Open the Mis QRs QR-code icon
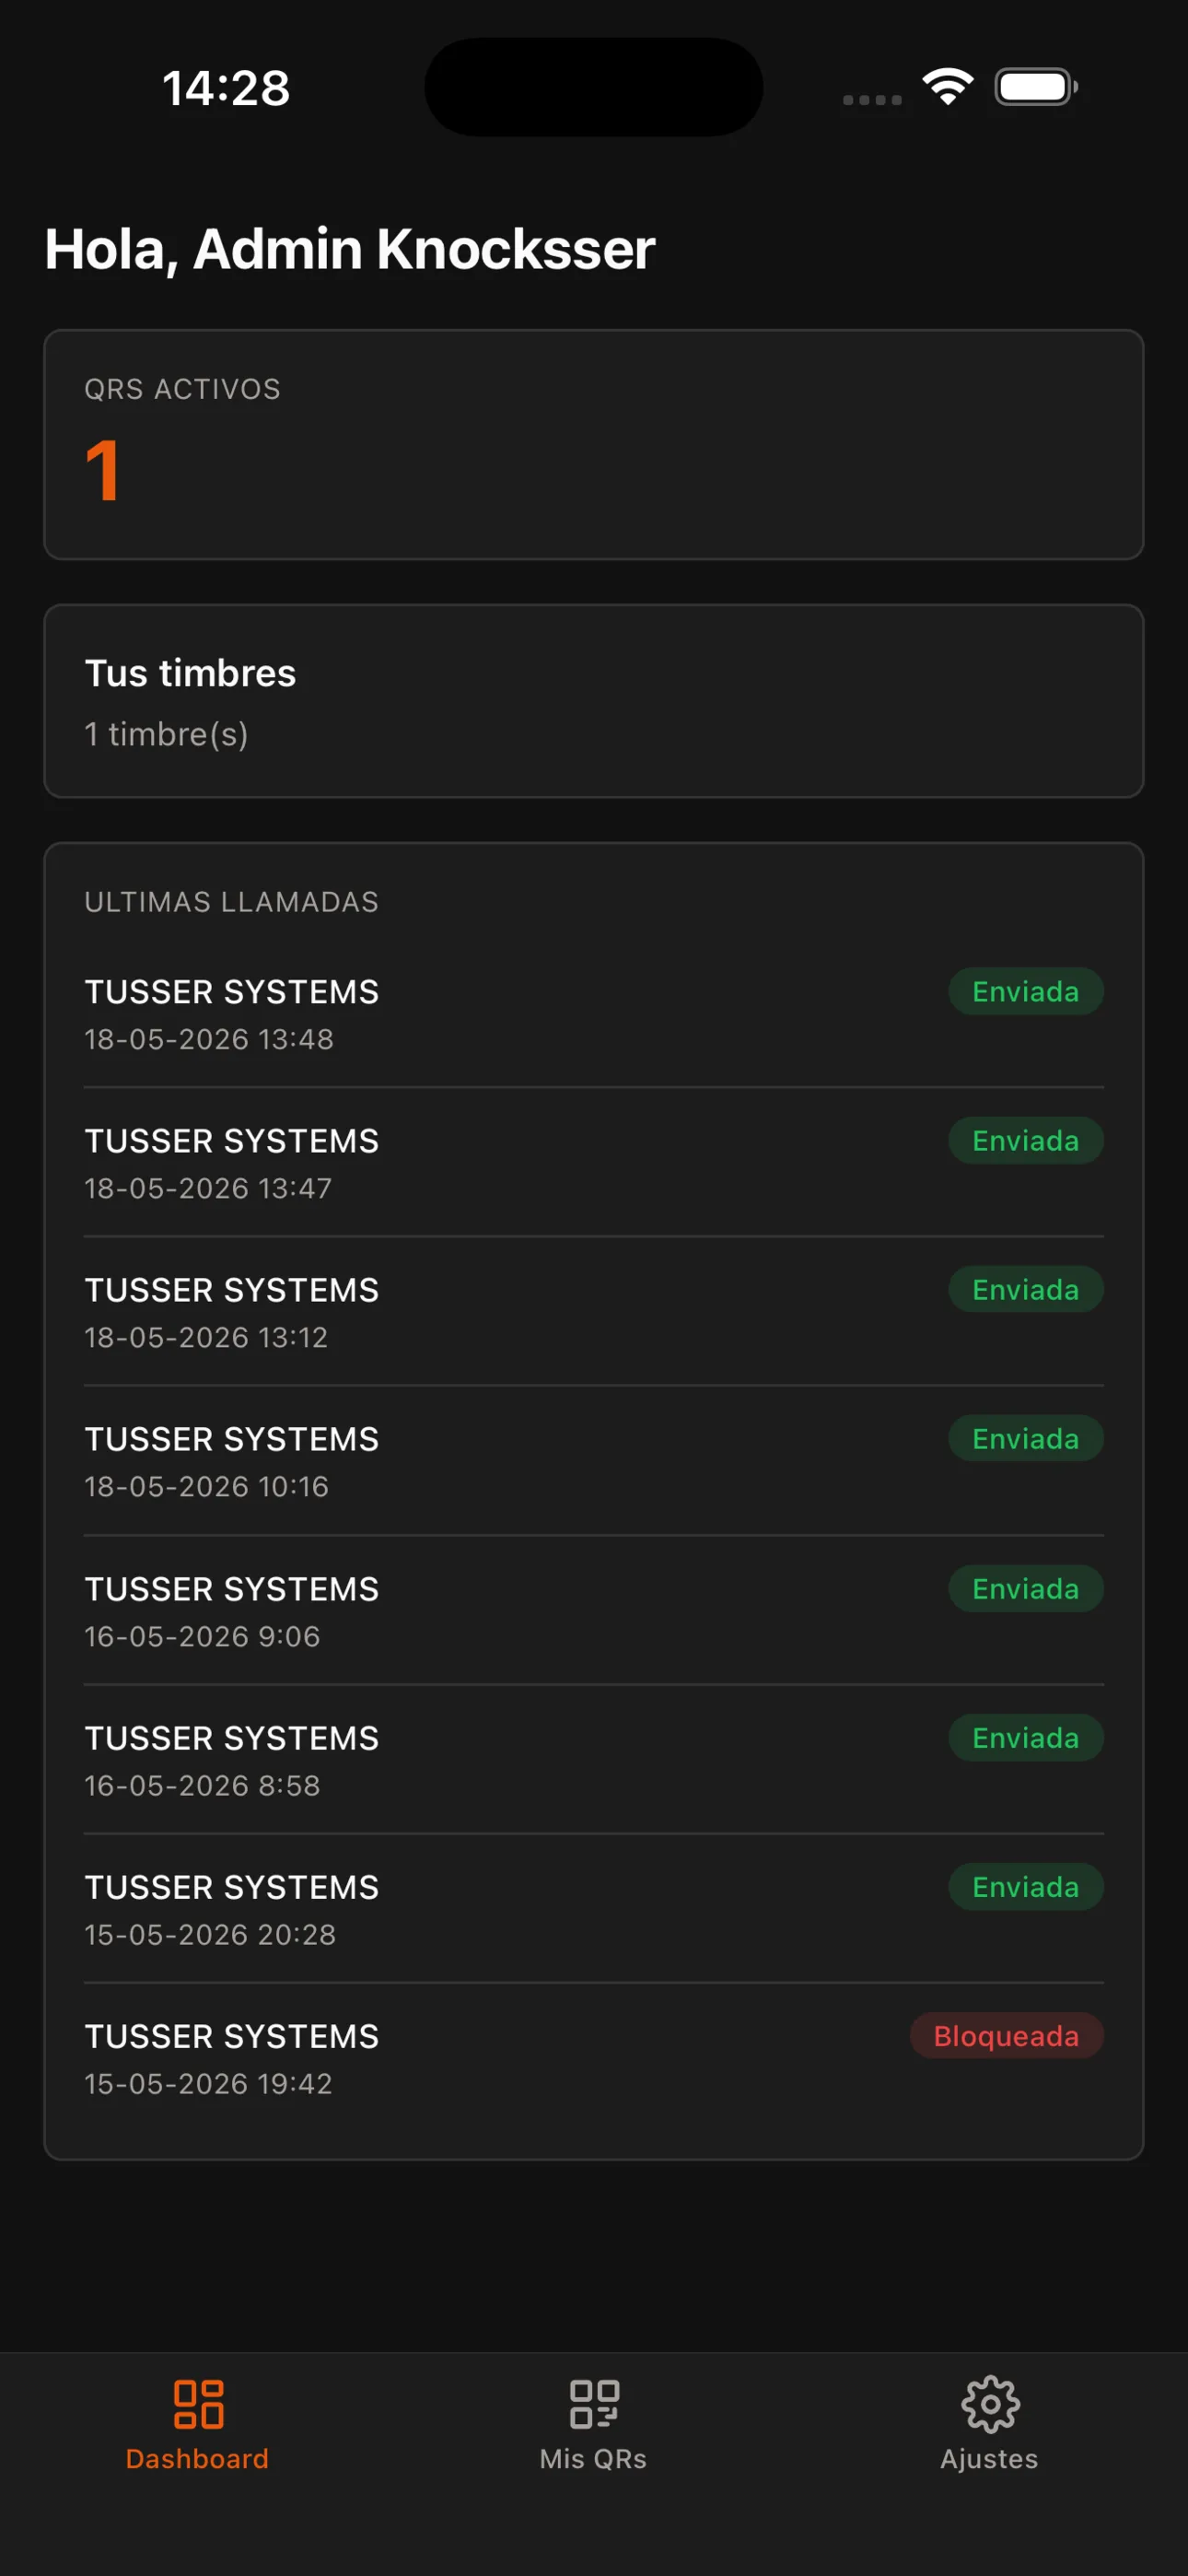The height and width of the screenshot is (2576, 1188). (594, 2404)
